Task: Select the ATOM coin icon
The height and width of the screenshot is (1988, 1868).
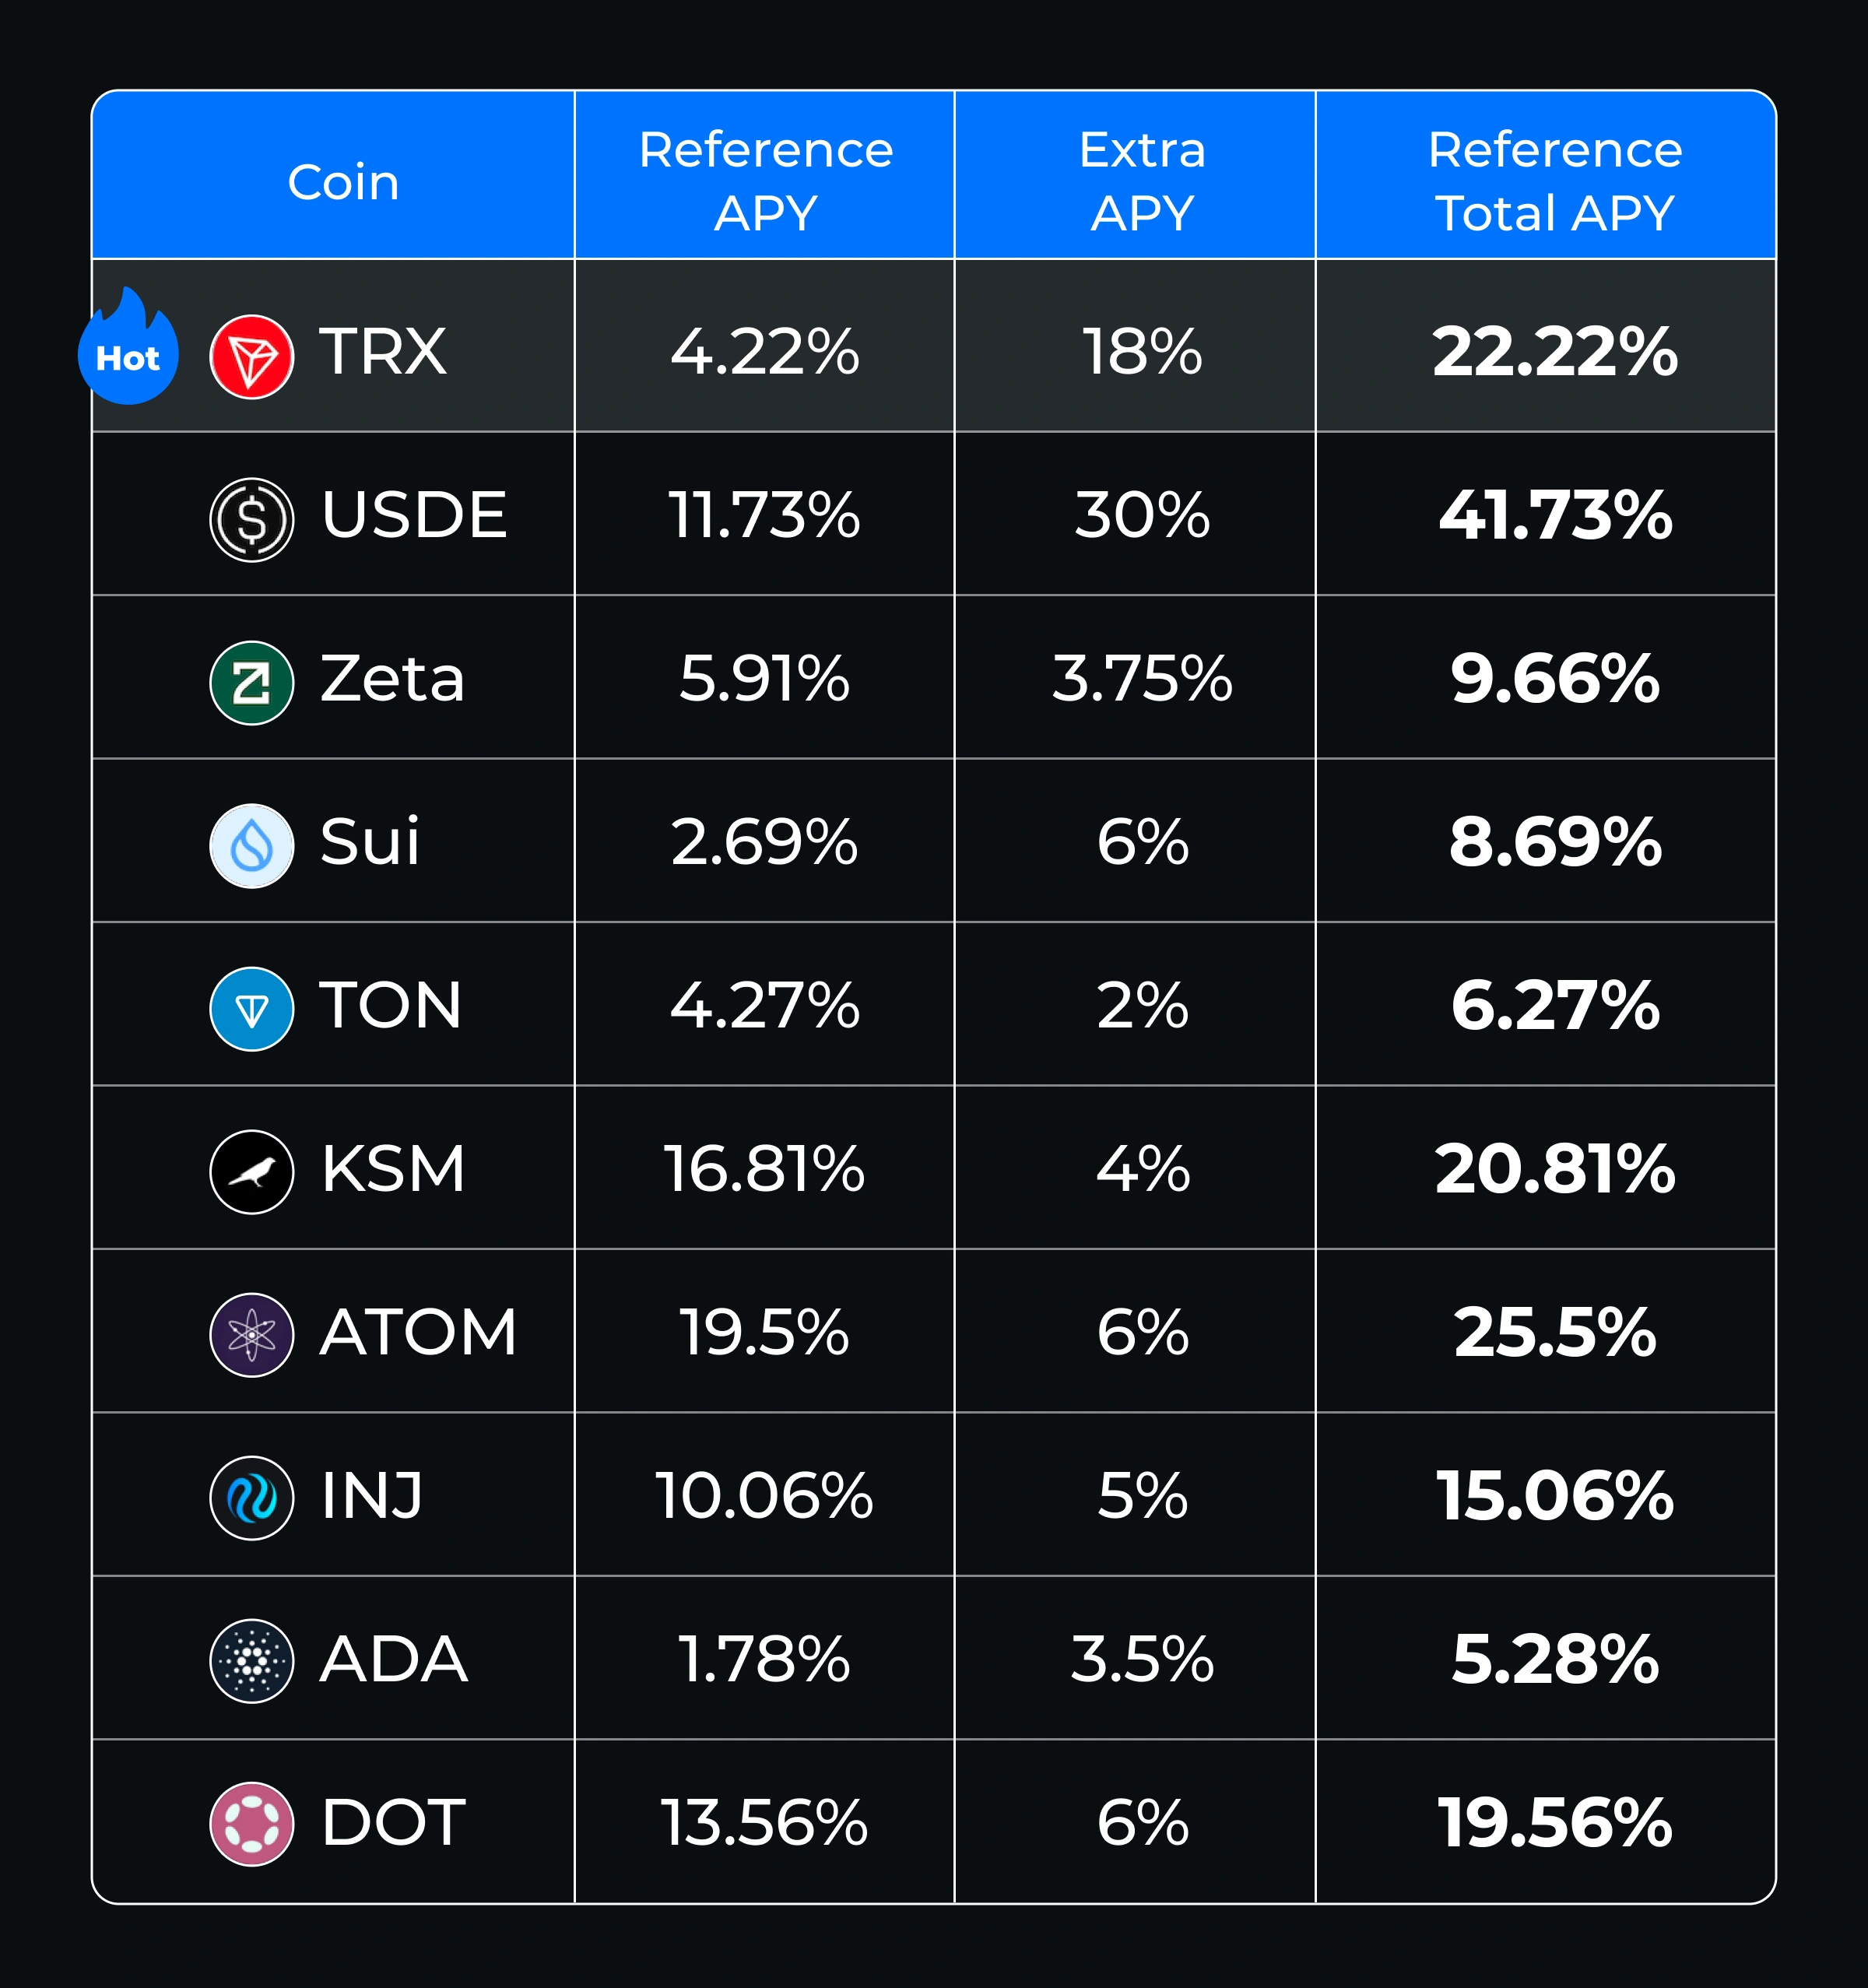Action: (x=252, y=1335)
